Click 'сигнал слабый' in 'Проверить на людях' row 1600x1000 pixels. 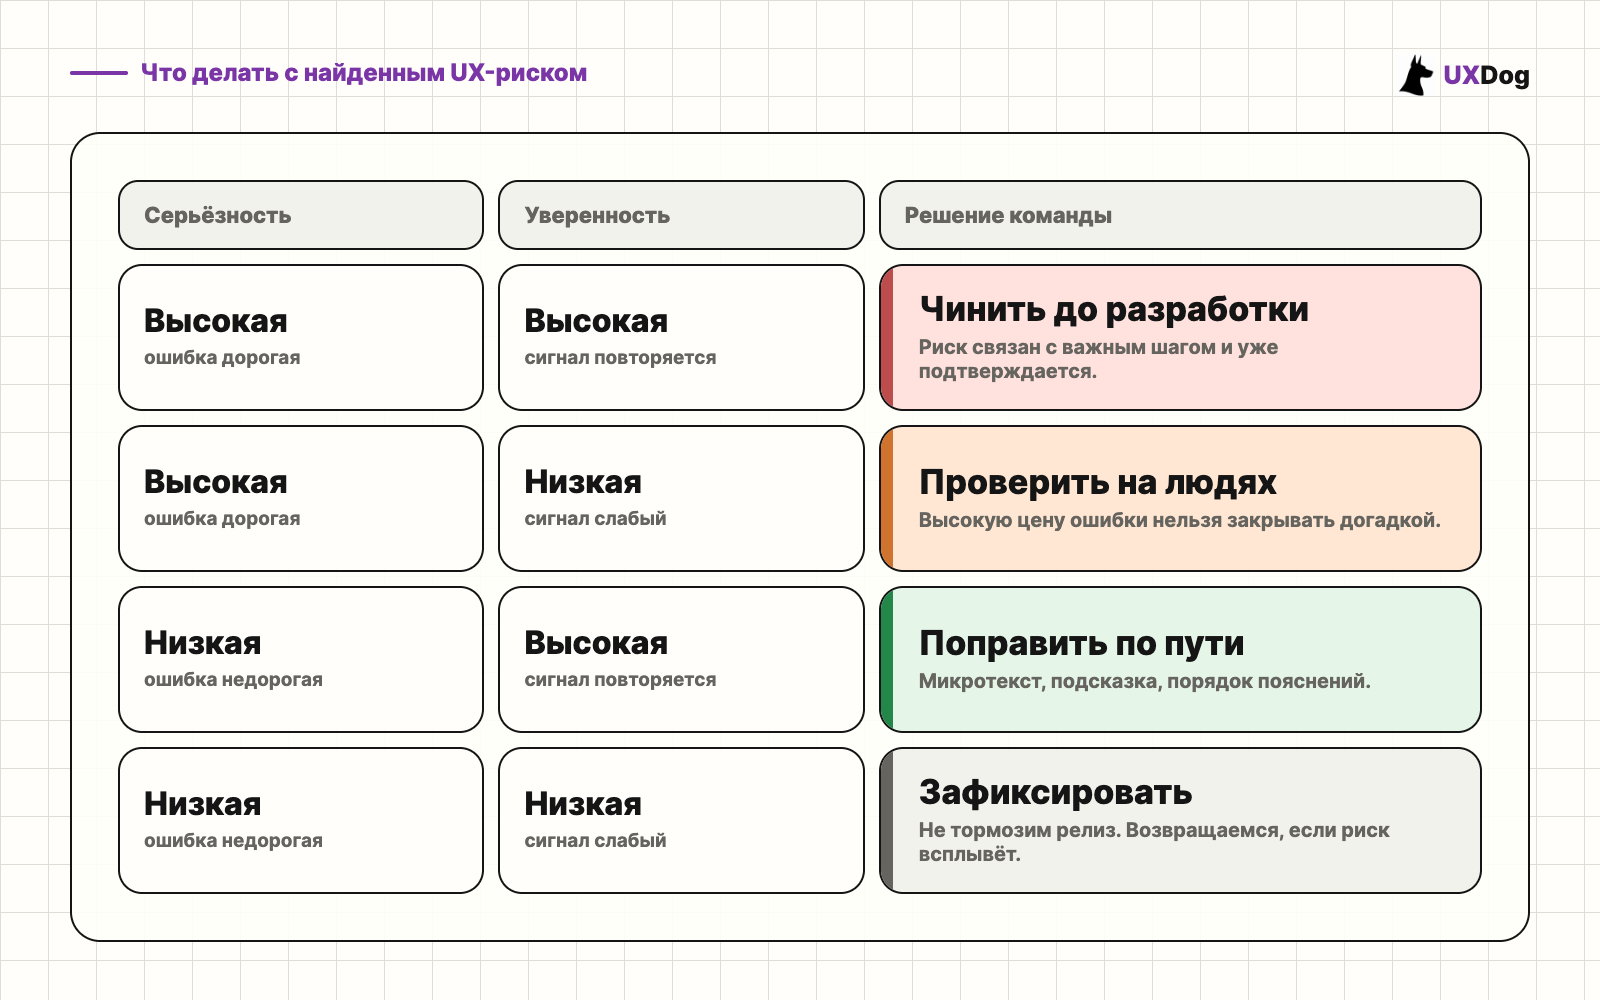pos(595,519)
